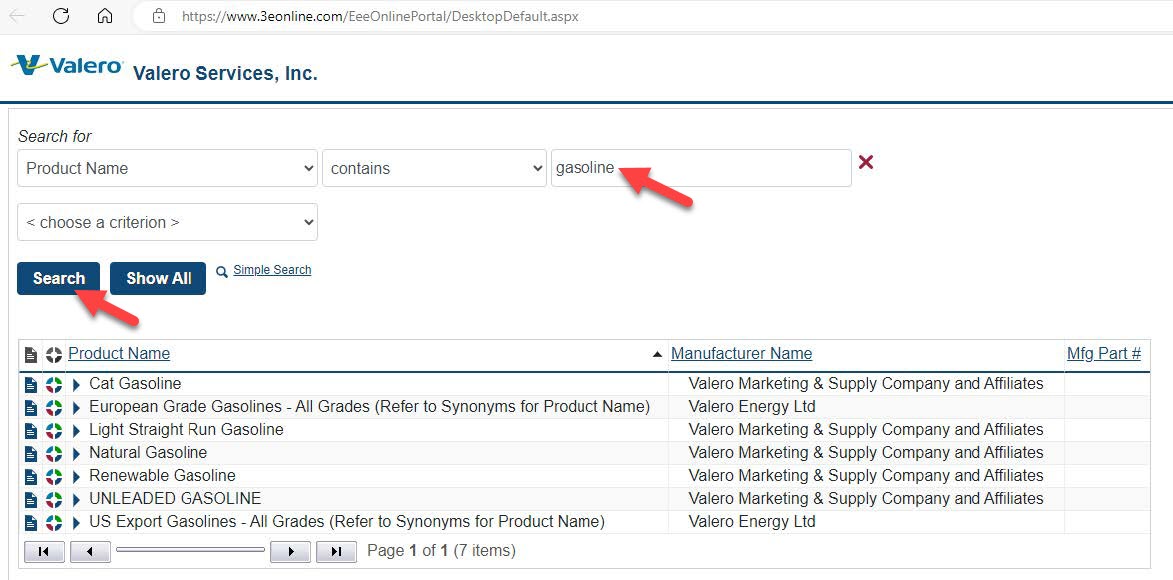This screenshot has width=1173, height=580.
Task: Select the Cat Gasoline product name
Action: pos(135,384)
